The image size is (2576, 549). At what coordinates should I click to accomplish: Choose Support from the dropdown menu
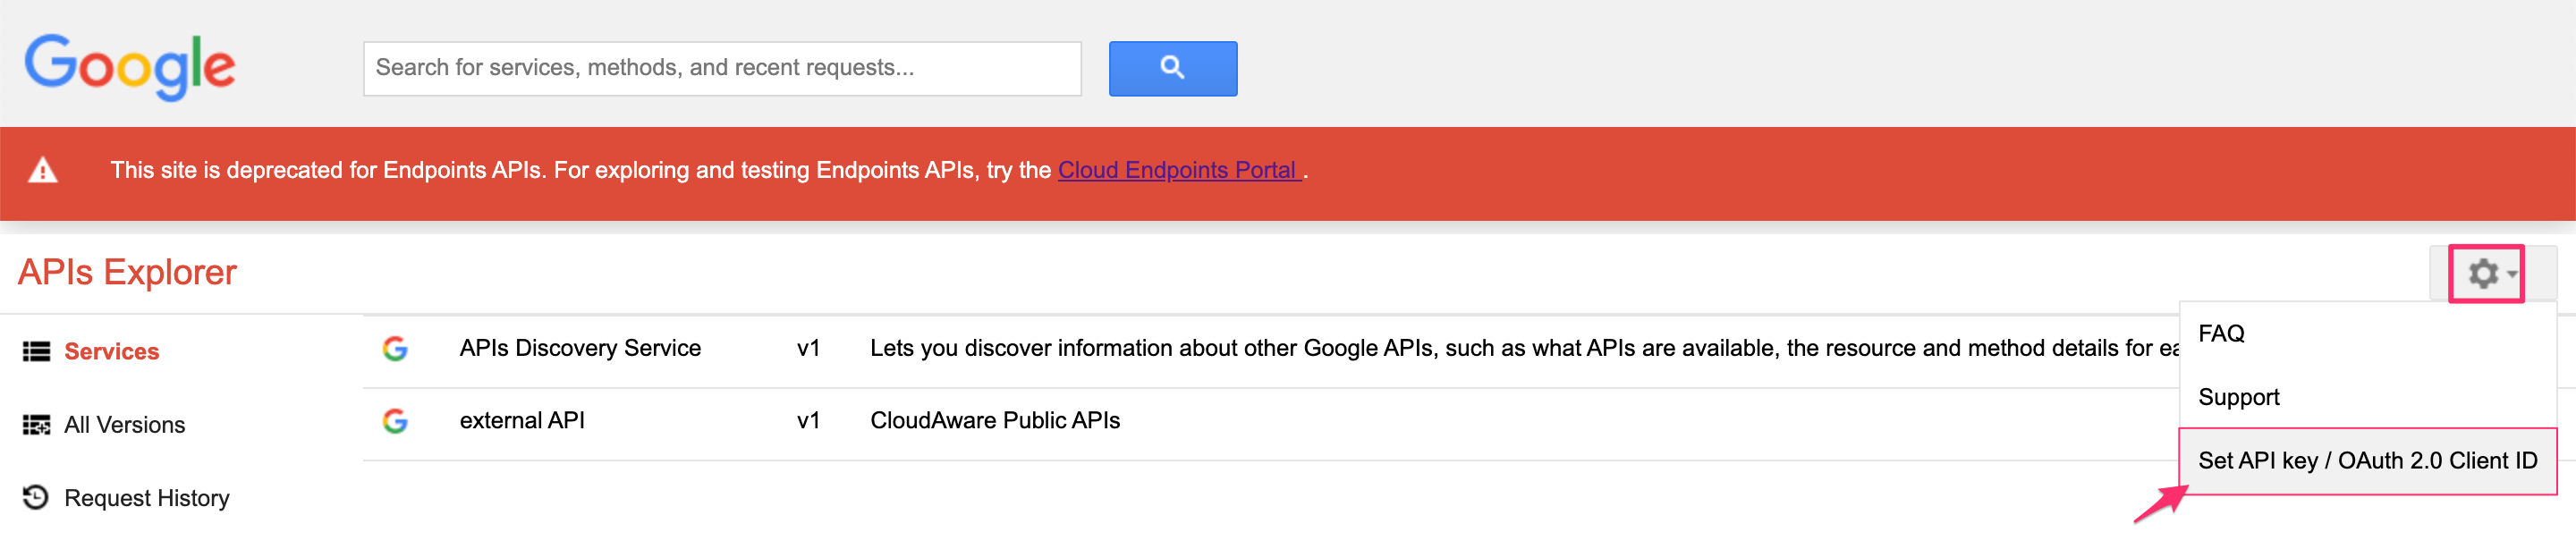2239,397
